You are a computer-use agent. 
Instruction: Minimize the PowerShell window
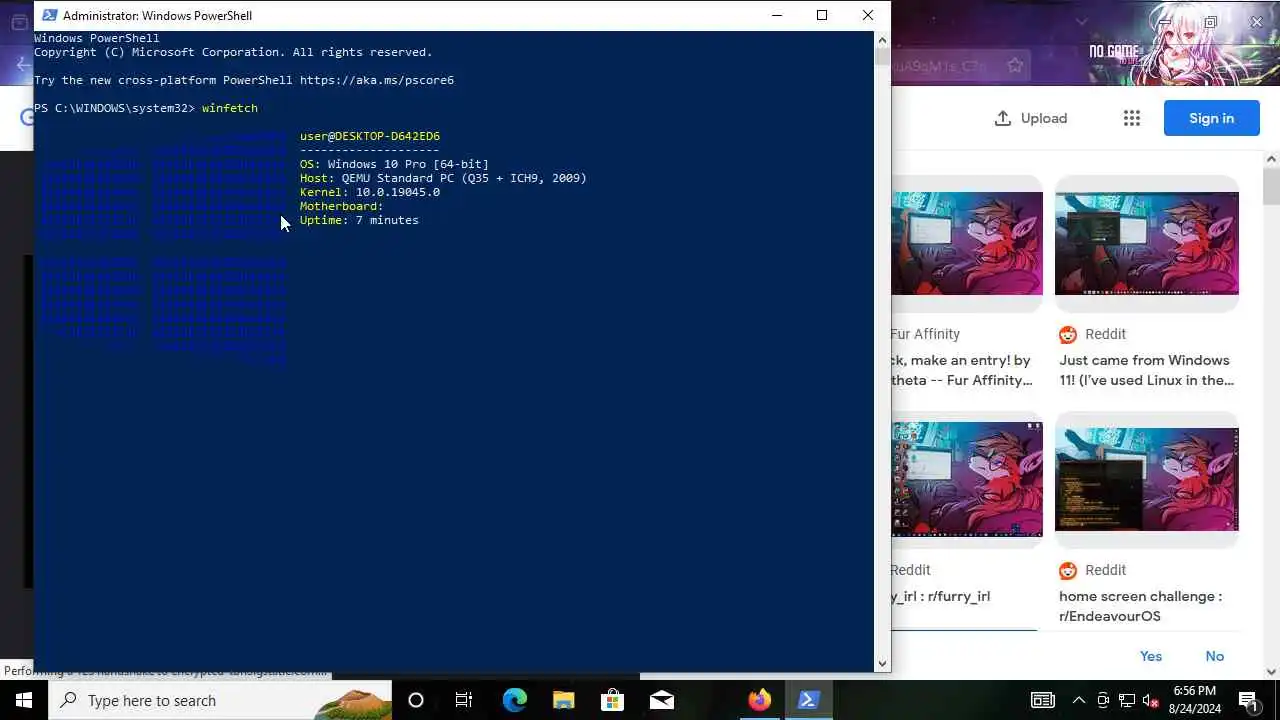click(777, 15)
